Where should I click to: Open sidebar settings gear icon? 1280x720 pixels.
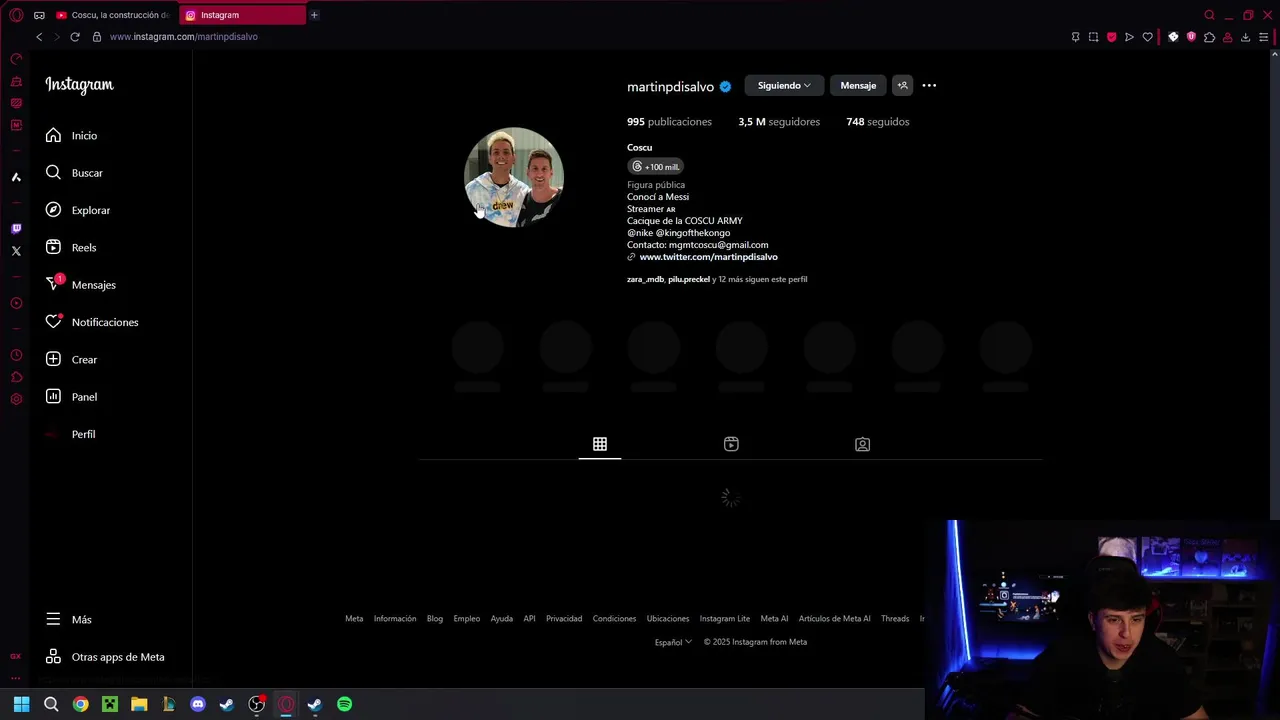pyautogui.click(x=16, y=399)
